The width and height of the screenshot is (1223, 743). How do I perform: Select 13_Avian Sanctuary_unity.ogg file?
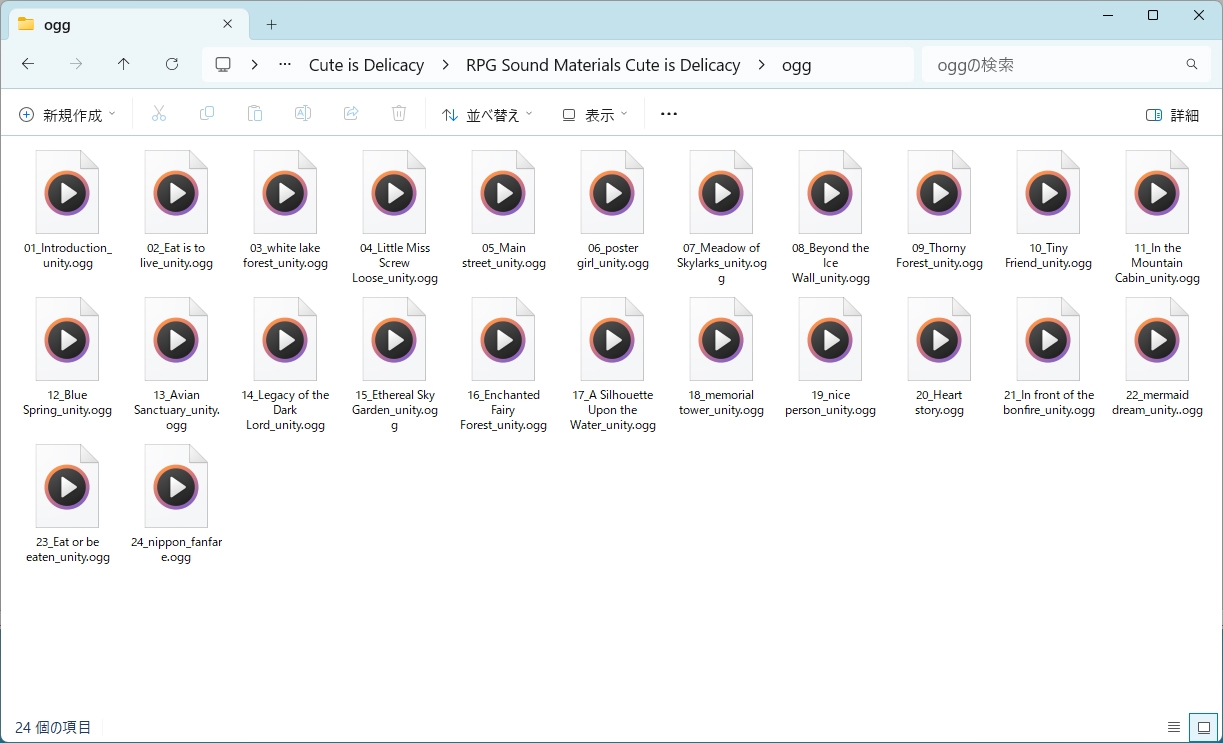(x=177, y=364)
